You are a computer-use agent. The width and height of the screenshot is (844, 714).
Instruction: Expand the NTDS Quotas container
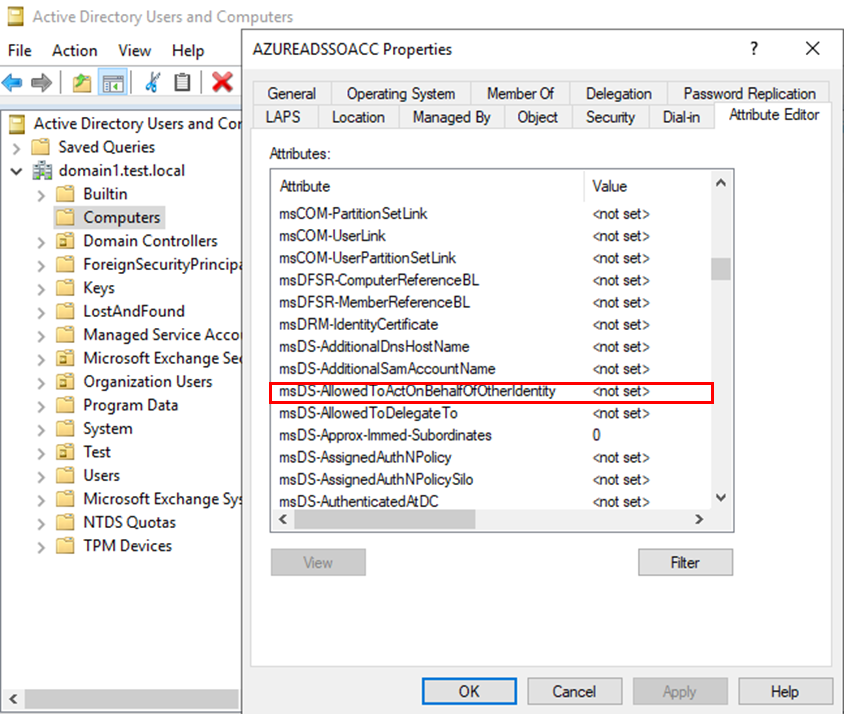coord(41,523)
